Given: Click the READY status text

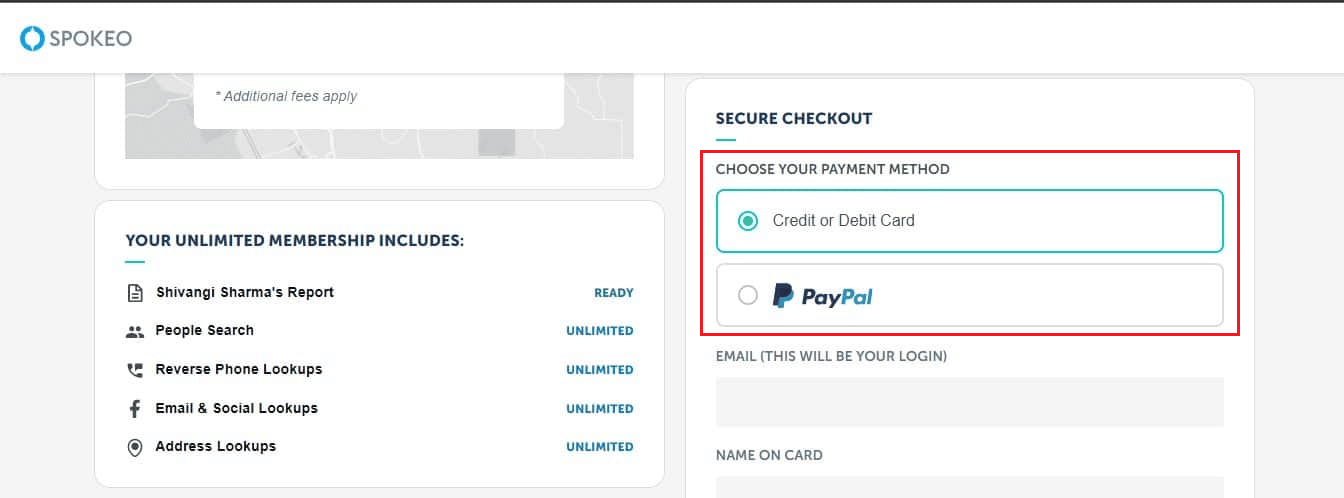Looking at the screenshot, I should pyautogui.click(x=614, y=293).
